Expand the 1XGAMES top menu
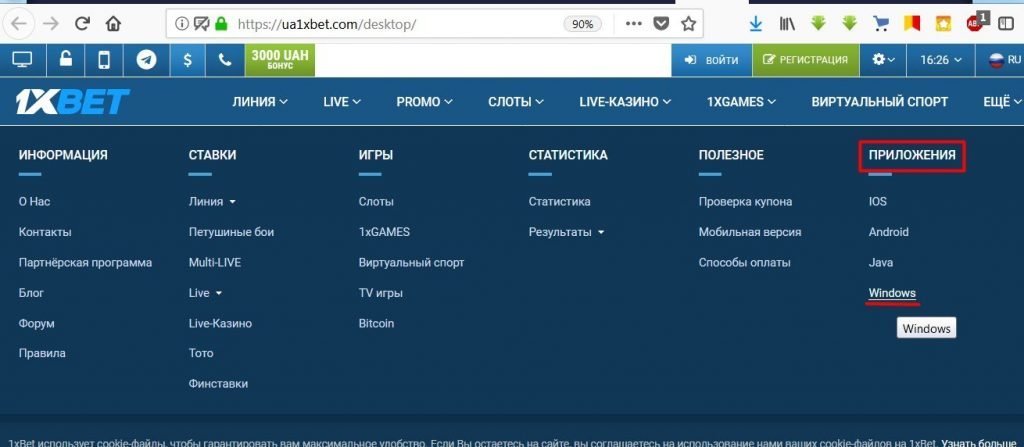 [x=741, y=102]
